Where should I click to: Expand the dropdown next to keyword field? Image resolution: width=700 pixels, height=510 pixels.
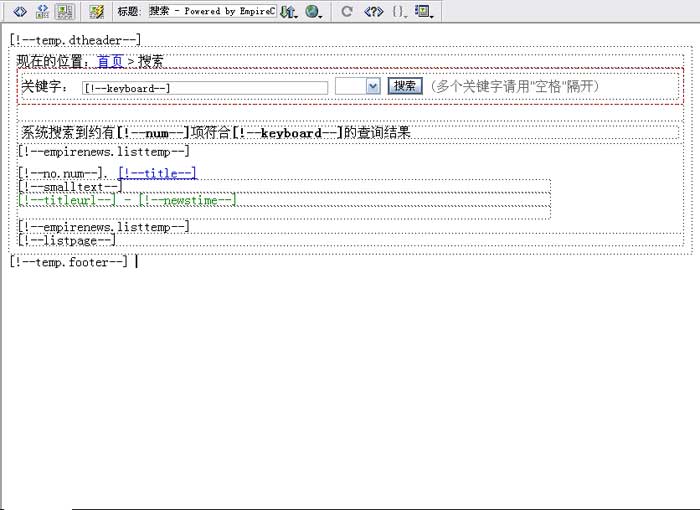[x=373, y=87]
